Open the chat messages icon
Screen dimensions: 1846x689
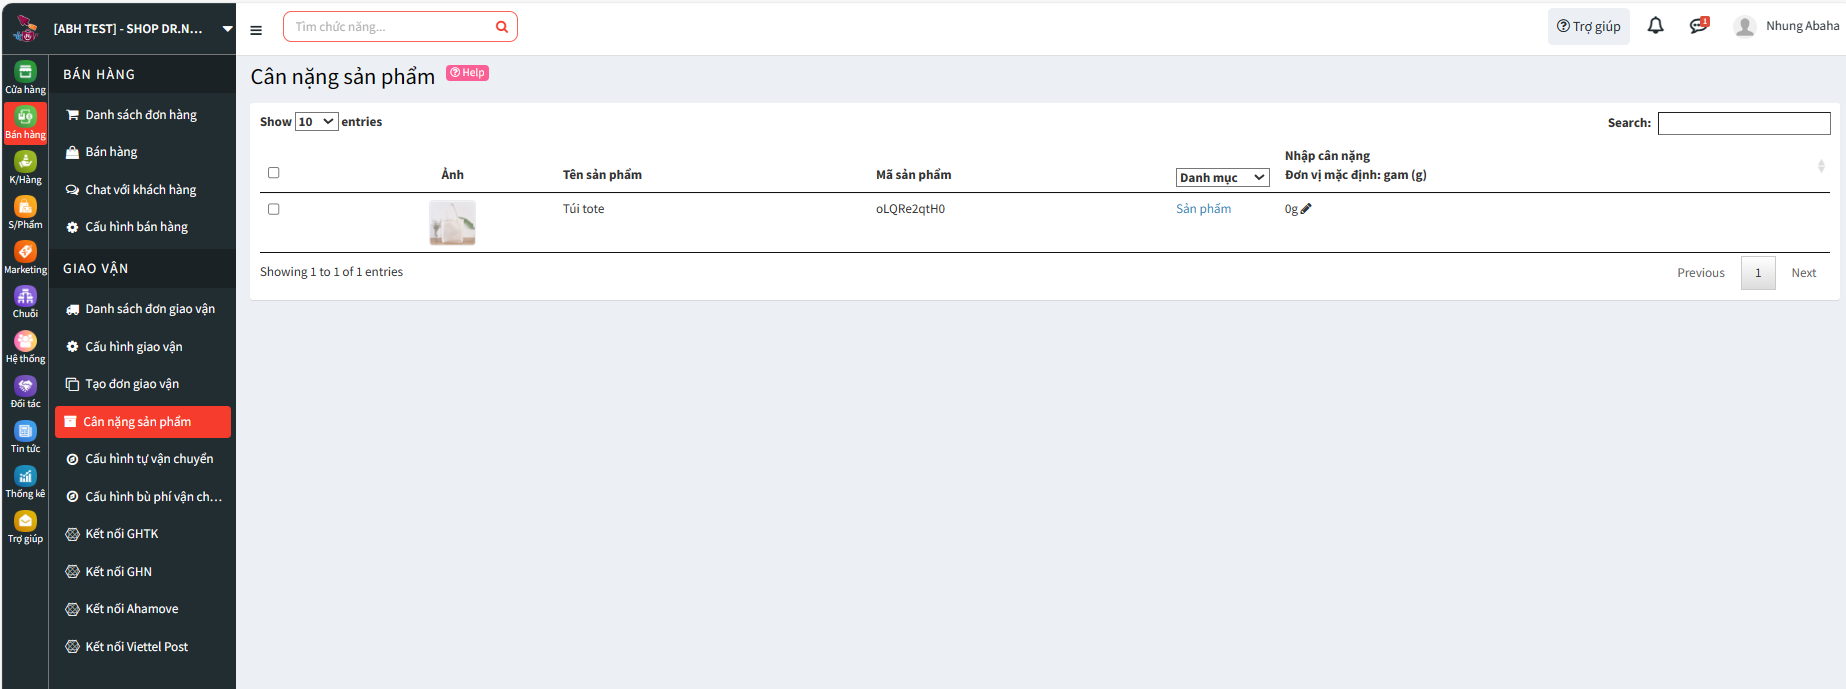(x=1698, y=26)
